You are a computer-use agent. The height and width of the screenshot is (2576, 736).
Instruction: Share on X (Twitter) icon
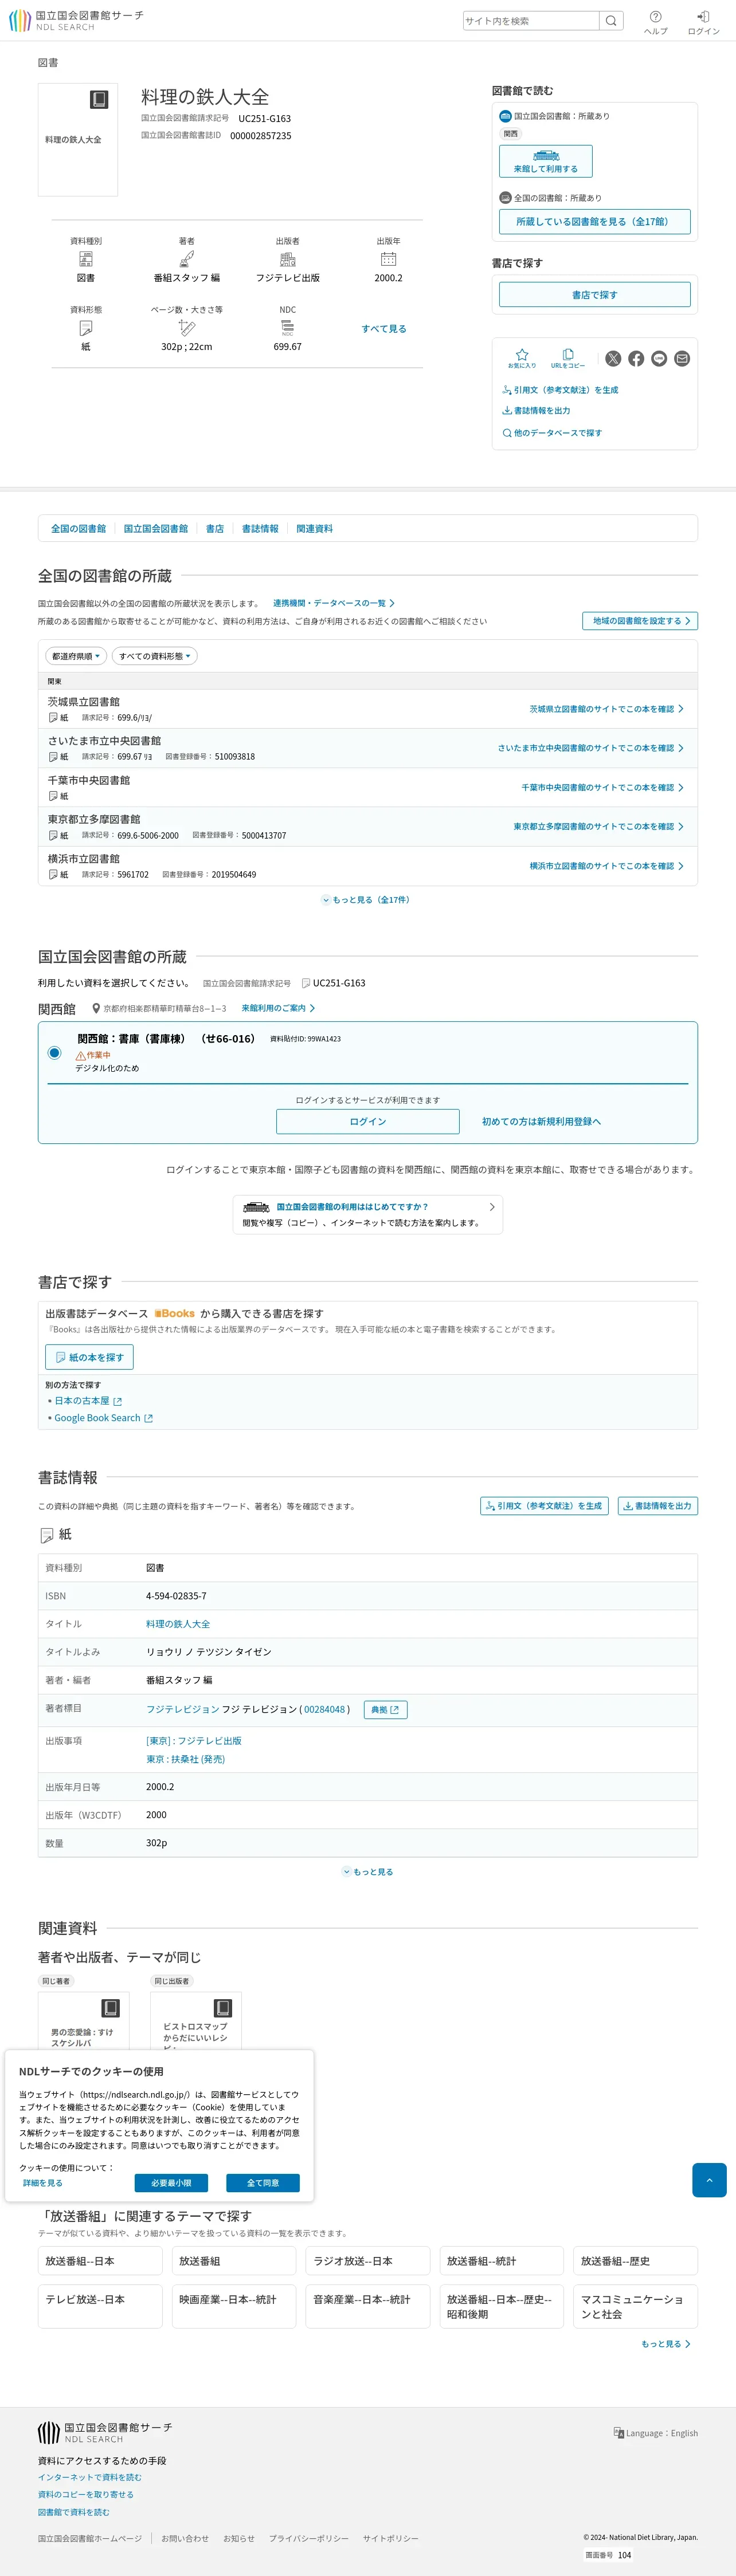613,358
